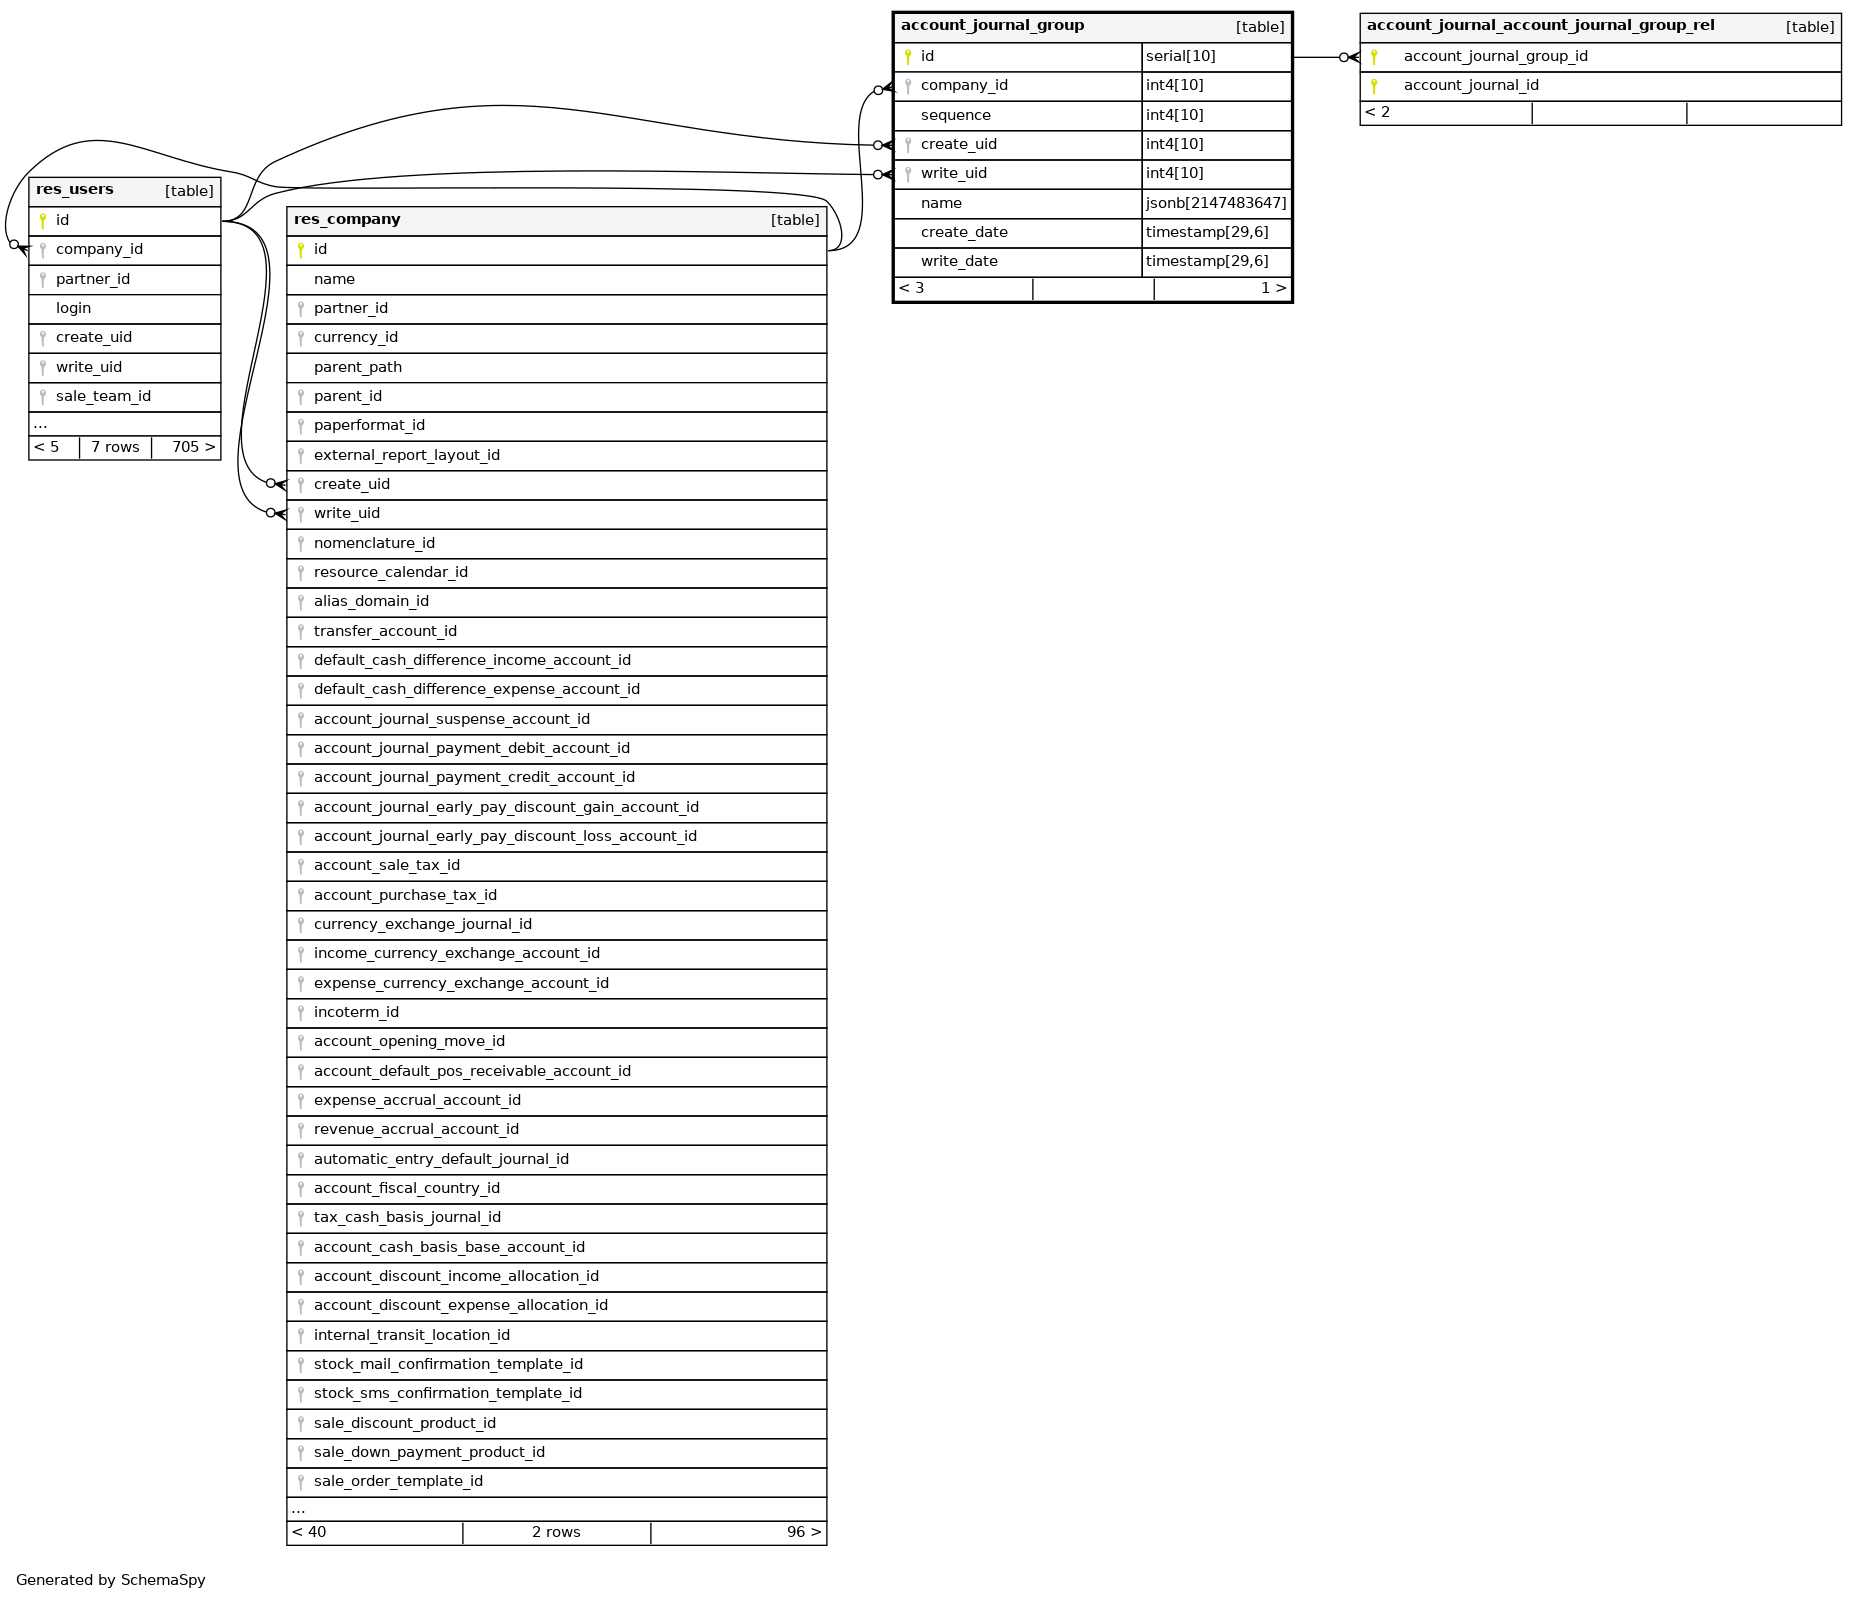Click the '96 >' children count in res_company

pos(803,1532)
